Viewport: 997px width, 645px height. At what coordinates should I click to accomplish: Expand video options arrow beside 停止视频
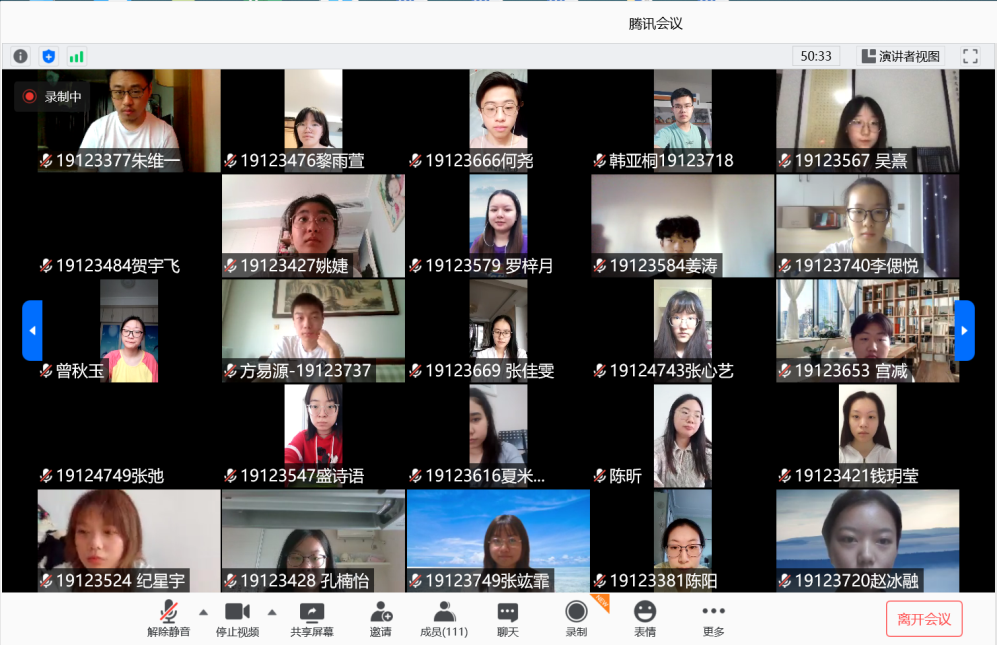click(272, 613)
